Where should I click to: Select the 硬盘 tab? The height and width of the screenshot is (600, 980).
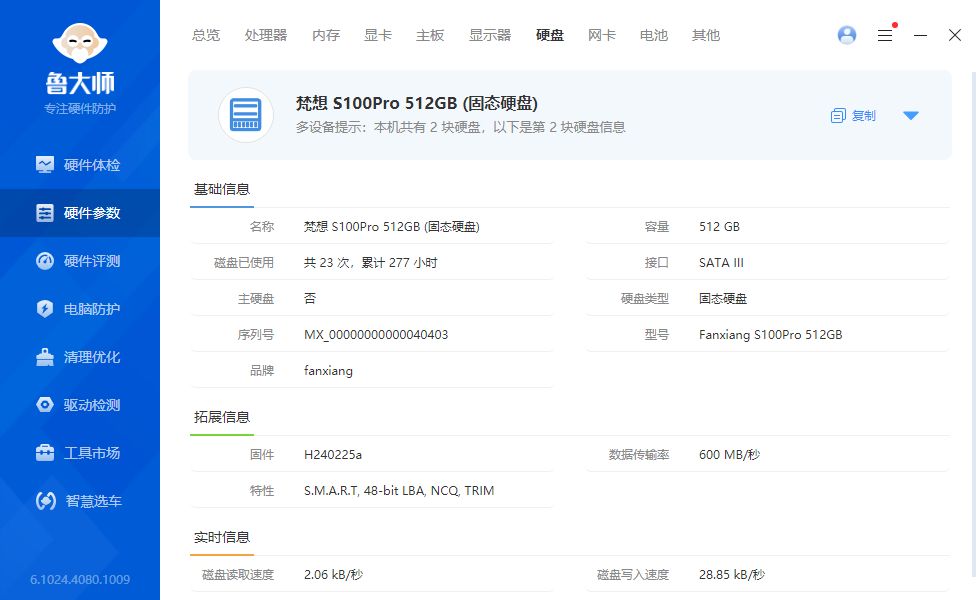coord(550,35)
